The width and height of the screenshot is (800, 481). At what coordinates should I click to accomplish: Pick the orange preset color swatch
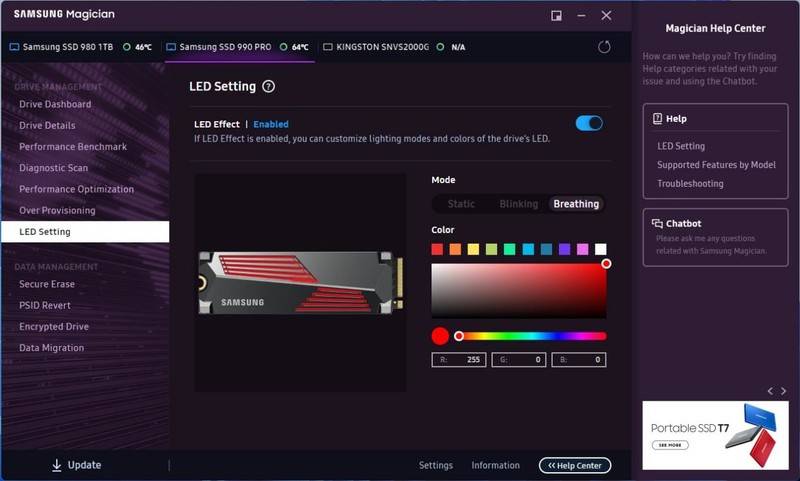coord(455,249)
